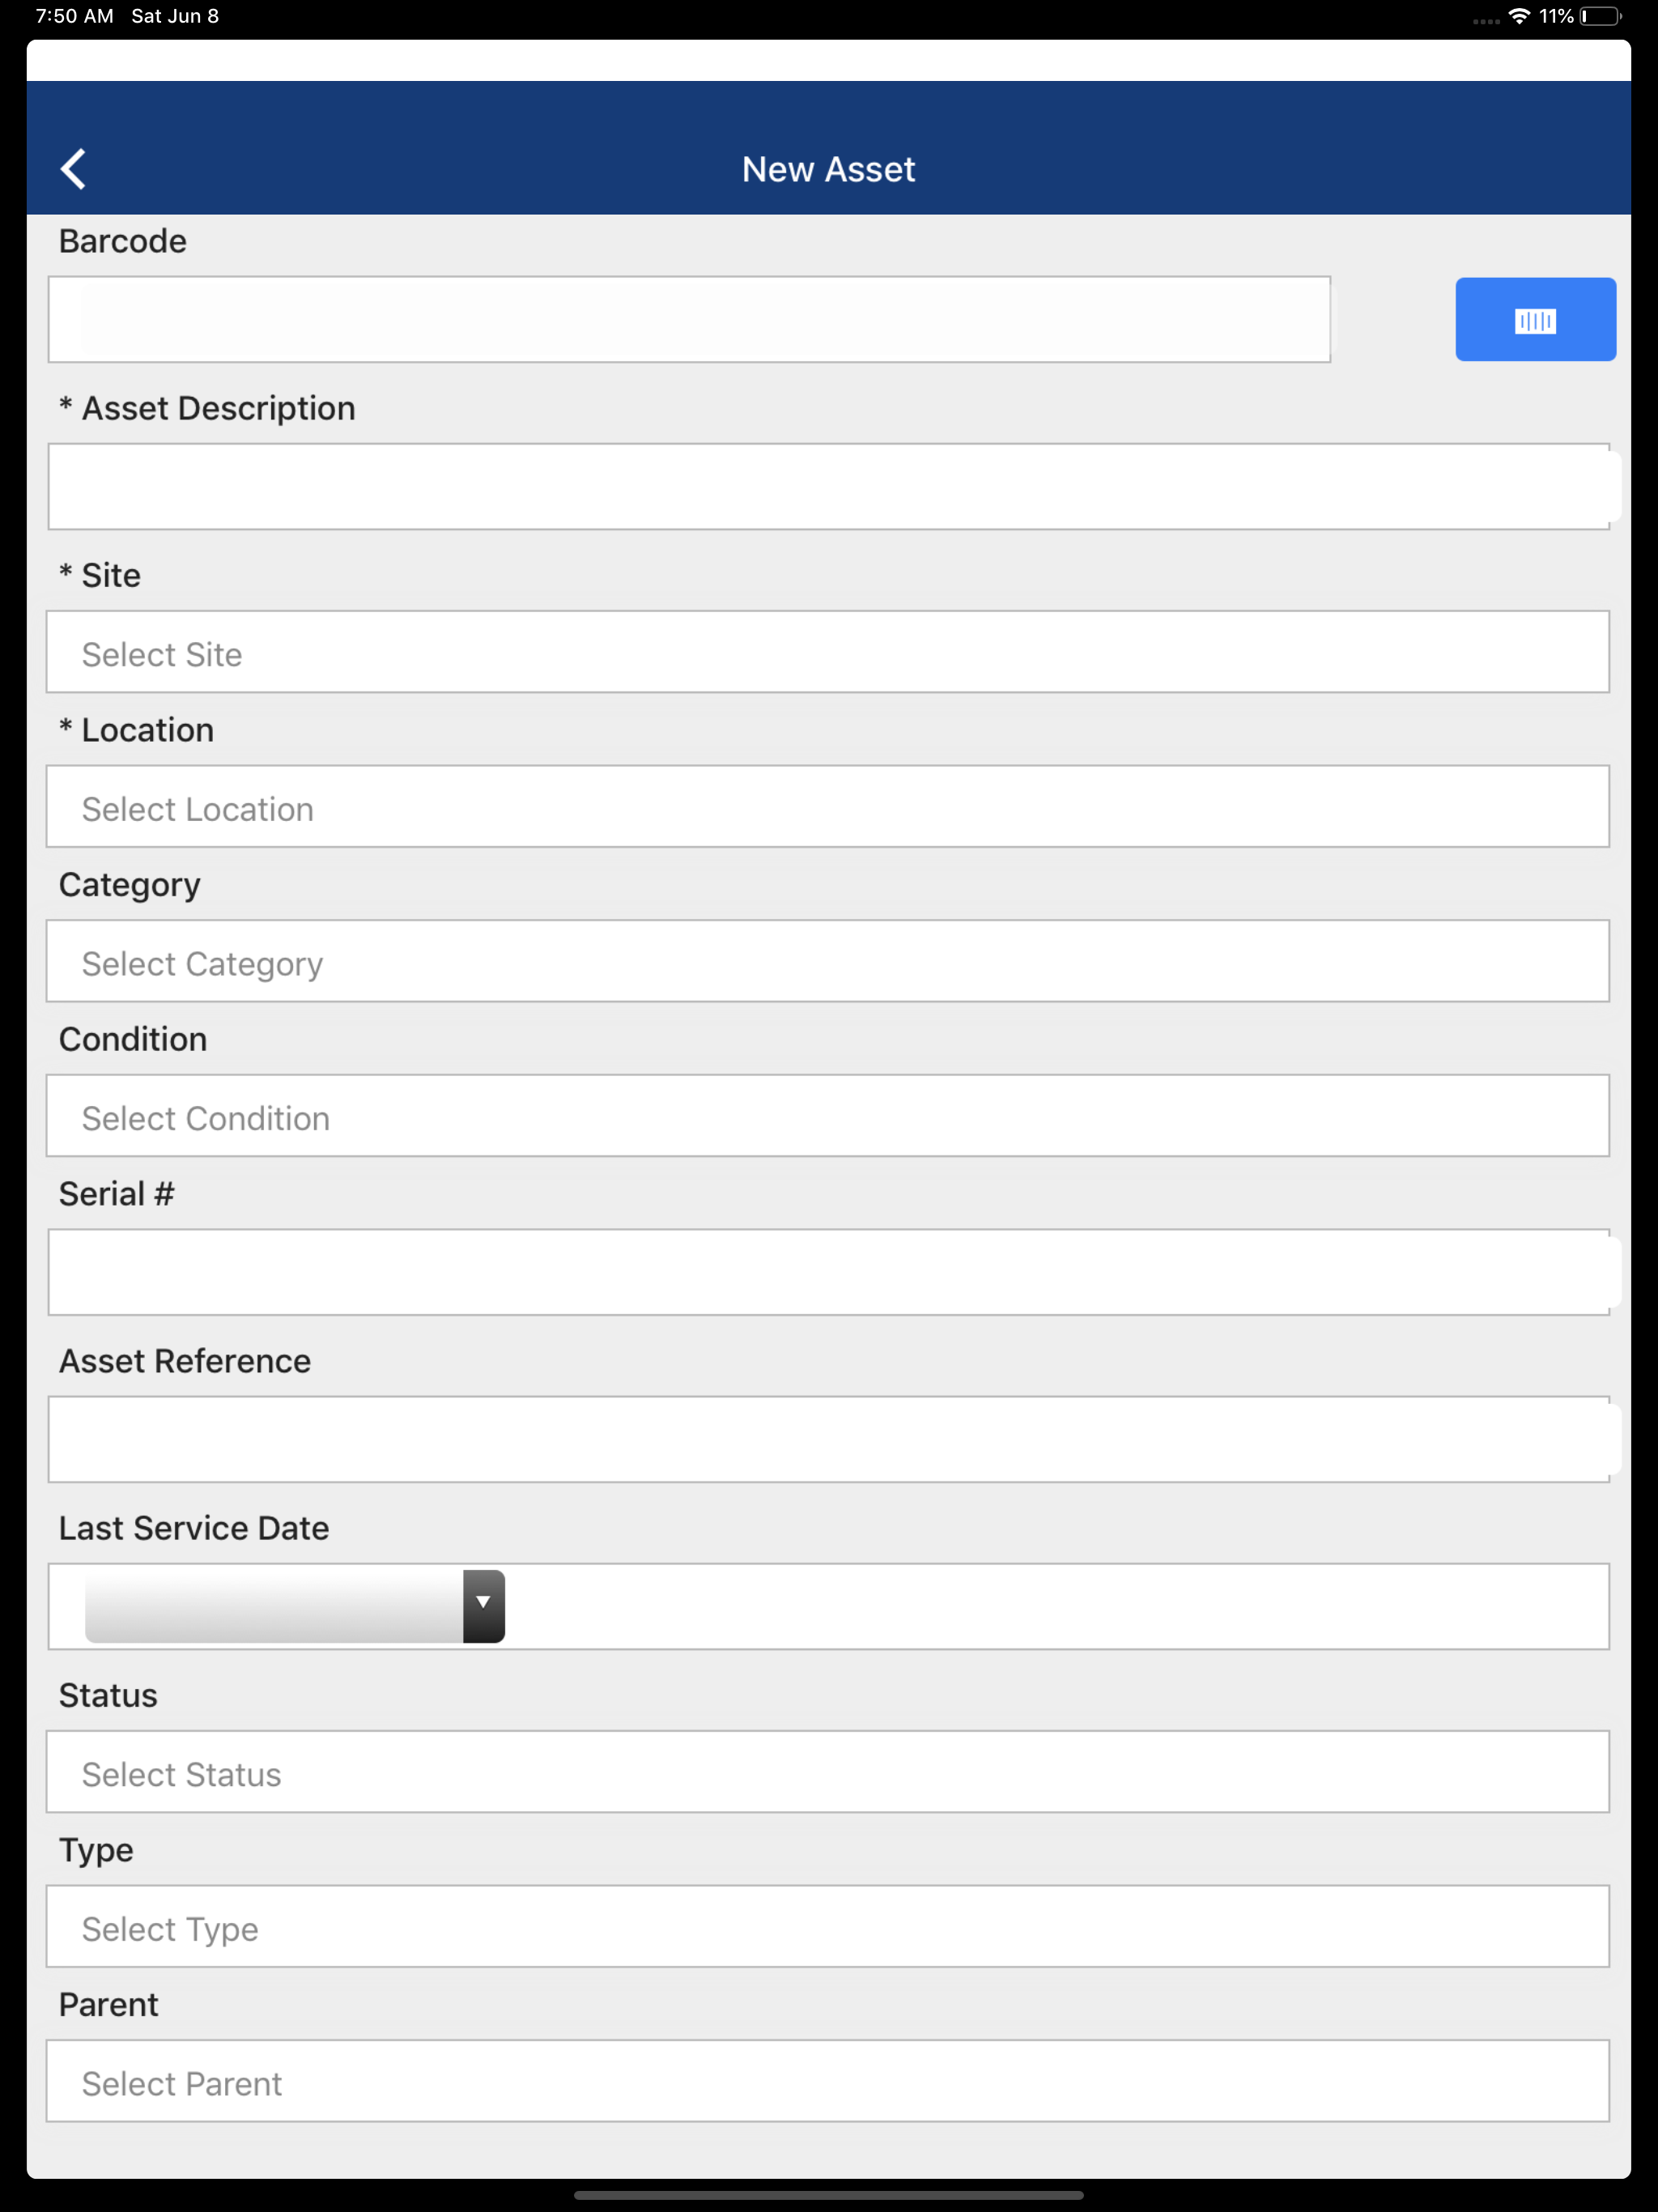Image resolution: width=1658 pixels, height=2212 pixels.
Task: Tap the battery icon in status bar
Action: click(1600, 16)
